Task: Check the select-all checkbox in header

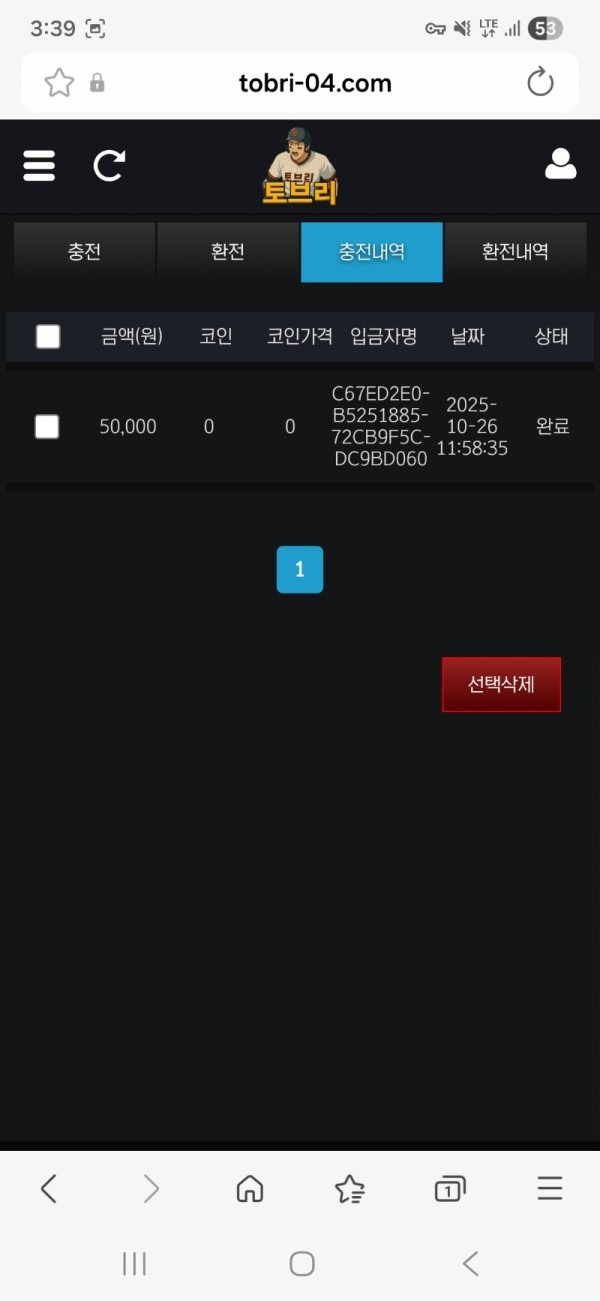Action: point(48,336)
